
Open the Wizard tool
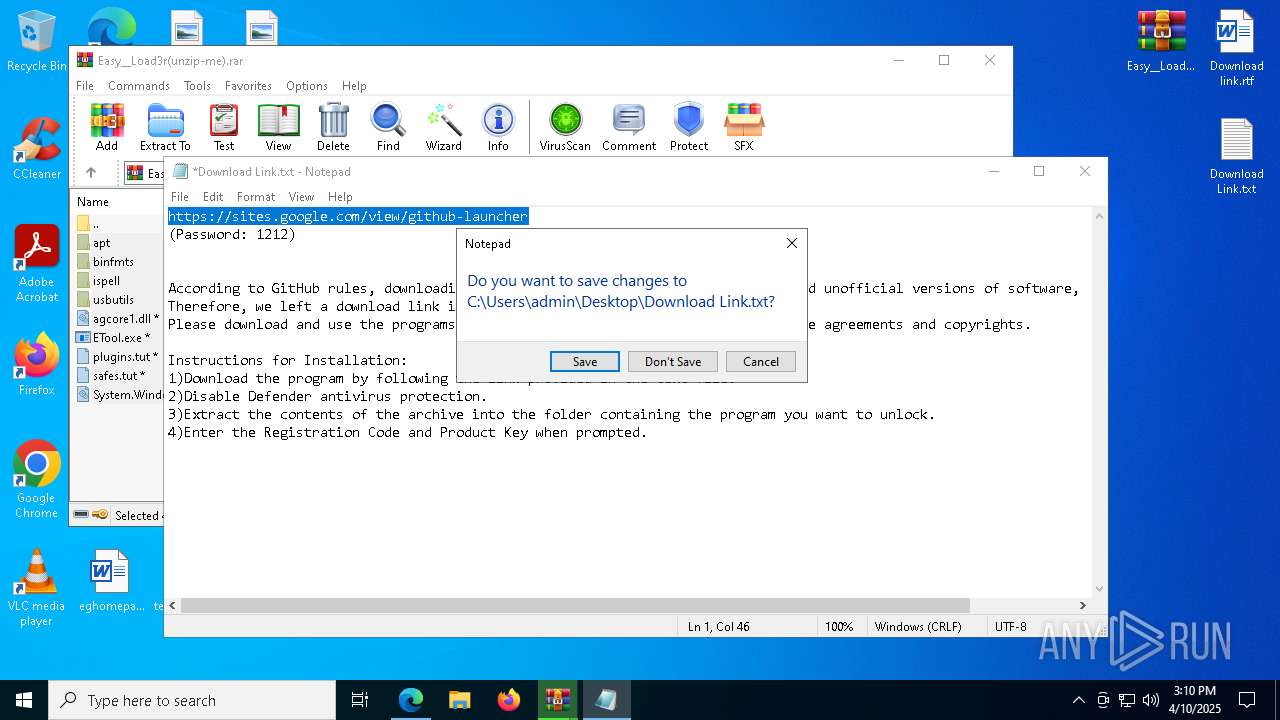pos(443,127)
